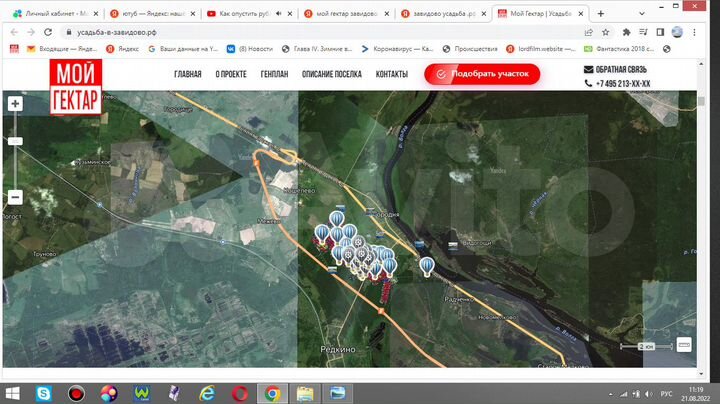
Task: Open the Глава IV. Зимние bookmark
Action: coord(317,49)
